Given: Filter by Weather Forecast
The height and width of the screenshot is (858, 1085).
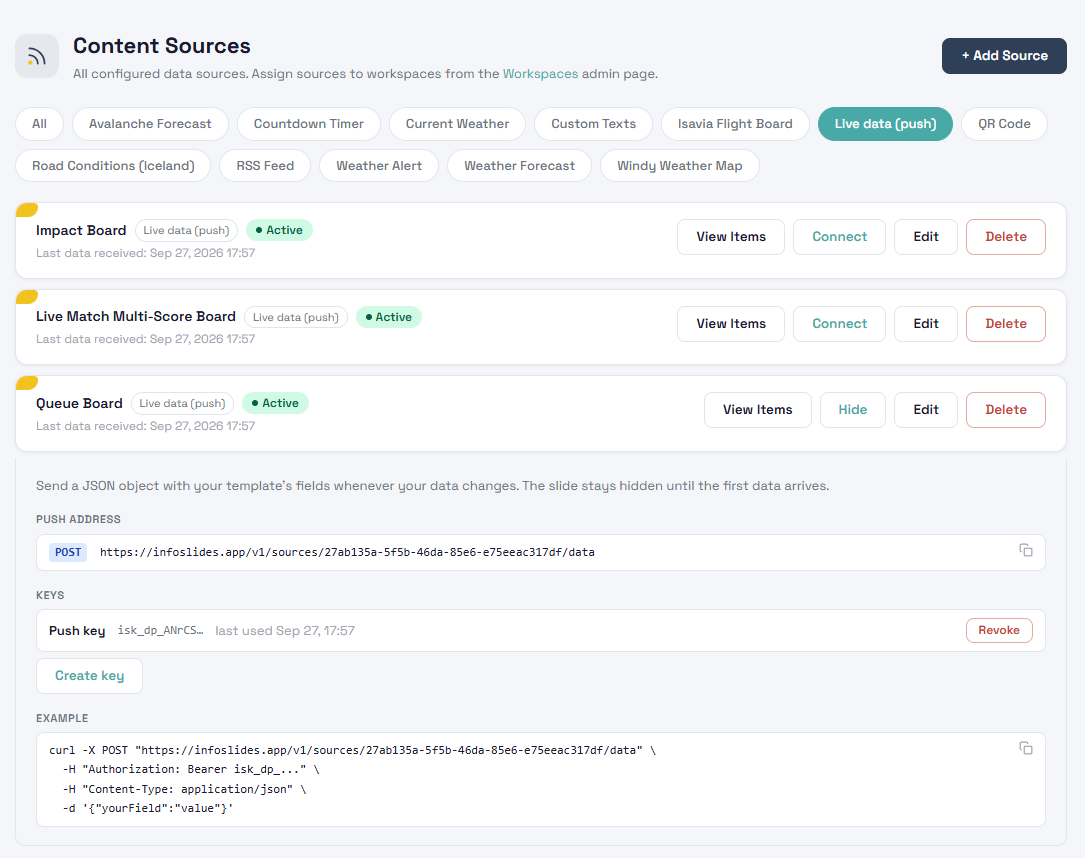Looking at the screenshot, I should point(519,166).
